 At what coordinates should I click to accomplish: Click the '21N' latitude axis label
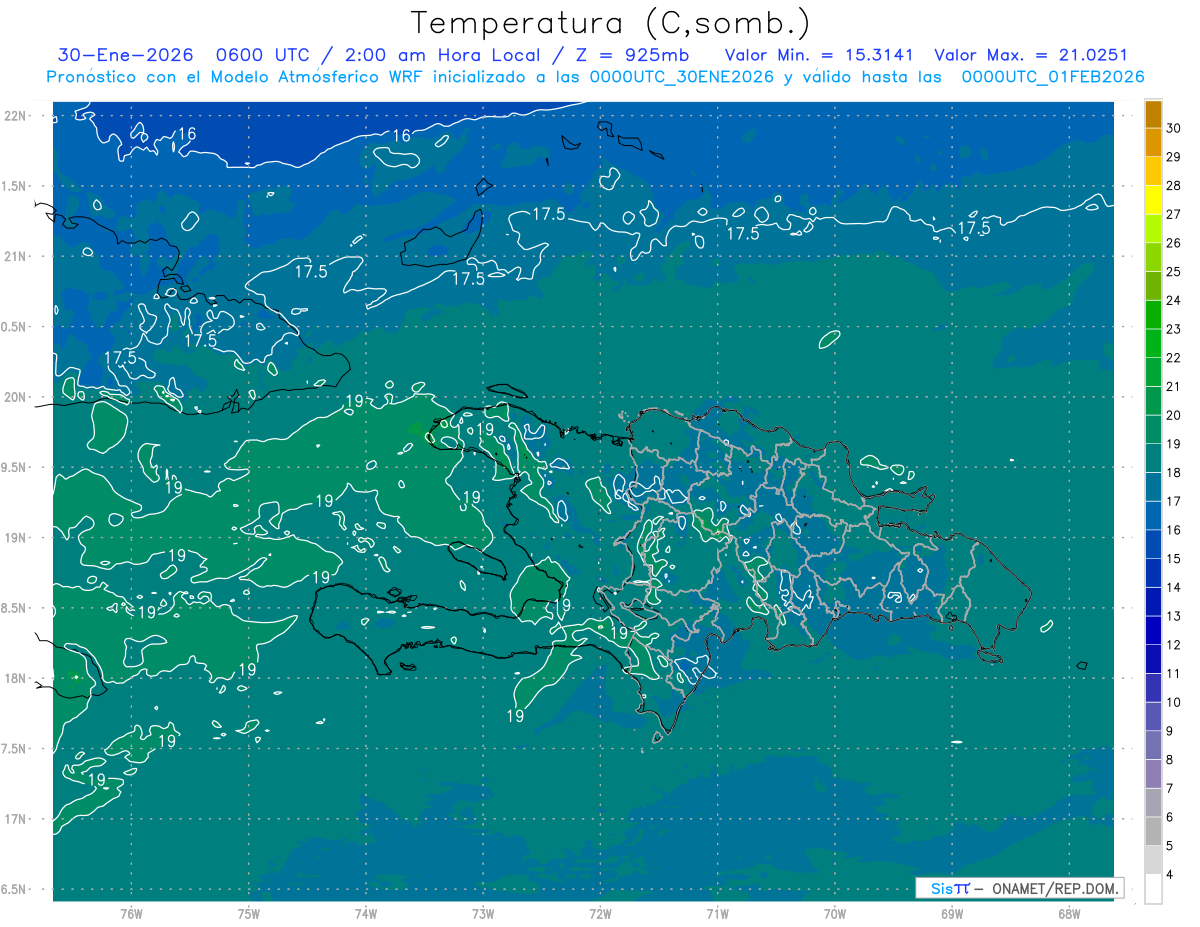pos(16,256)
